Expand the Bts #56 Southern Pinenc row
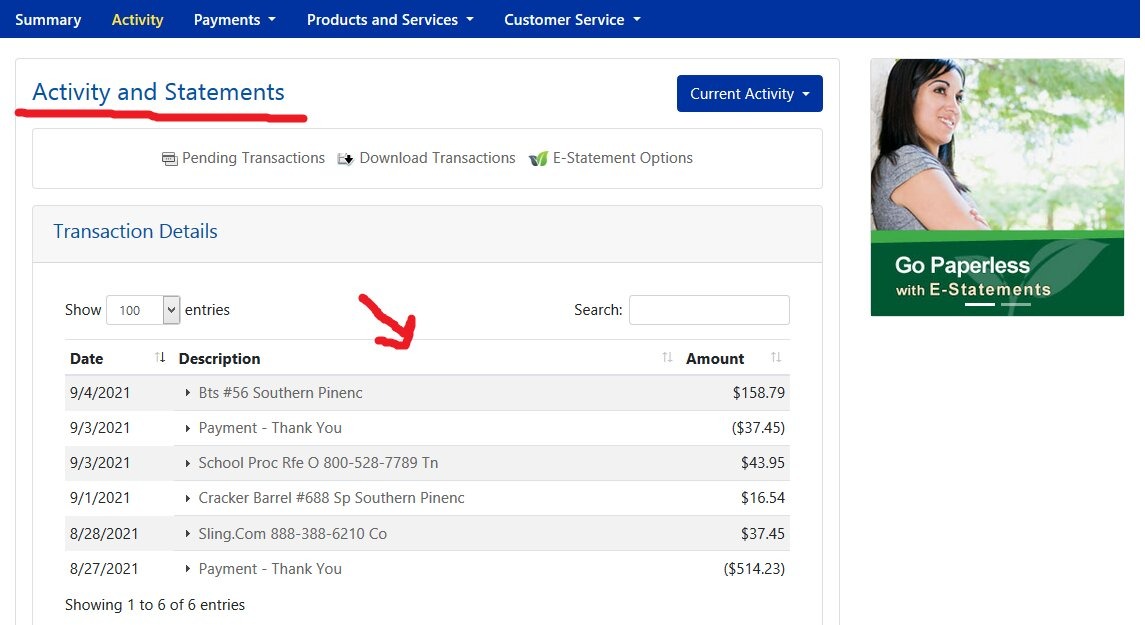The height and width of the screenshot is (625, 1145). pyautogui.click(x=188, y=393)
